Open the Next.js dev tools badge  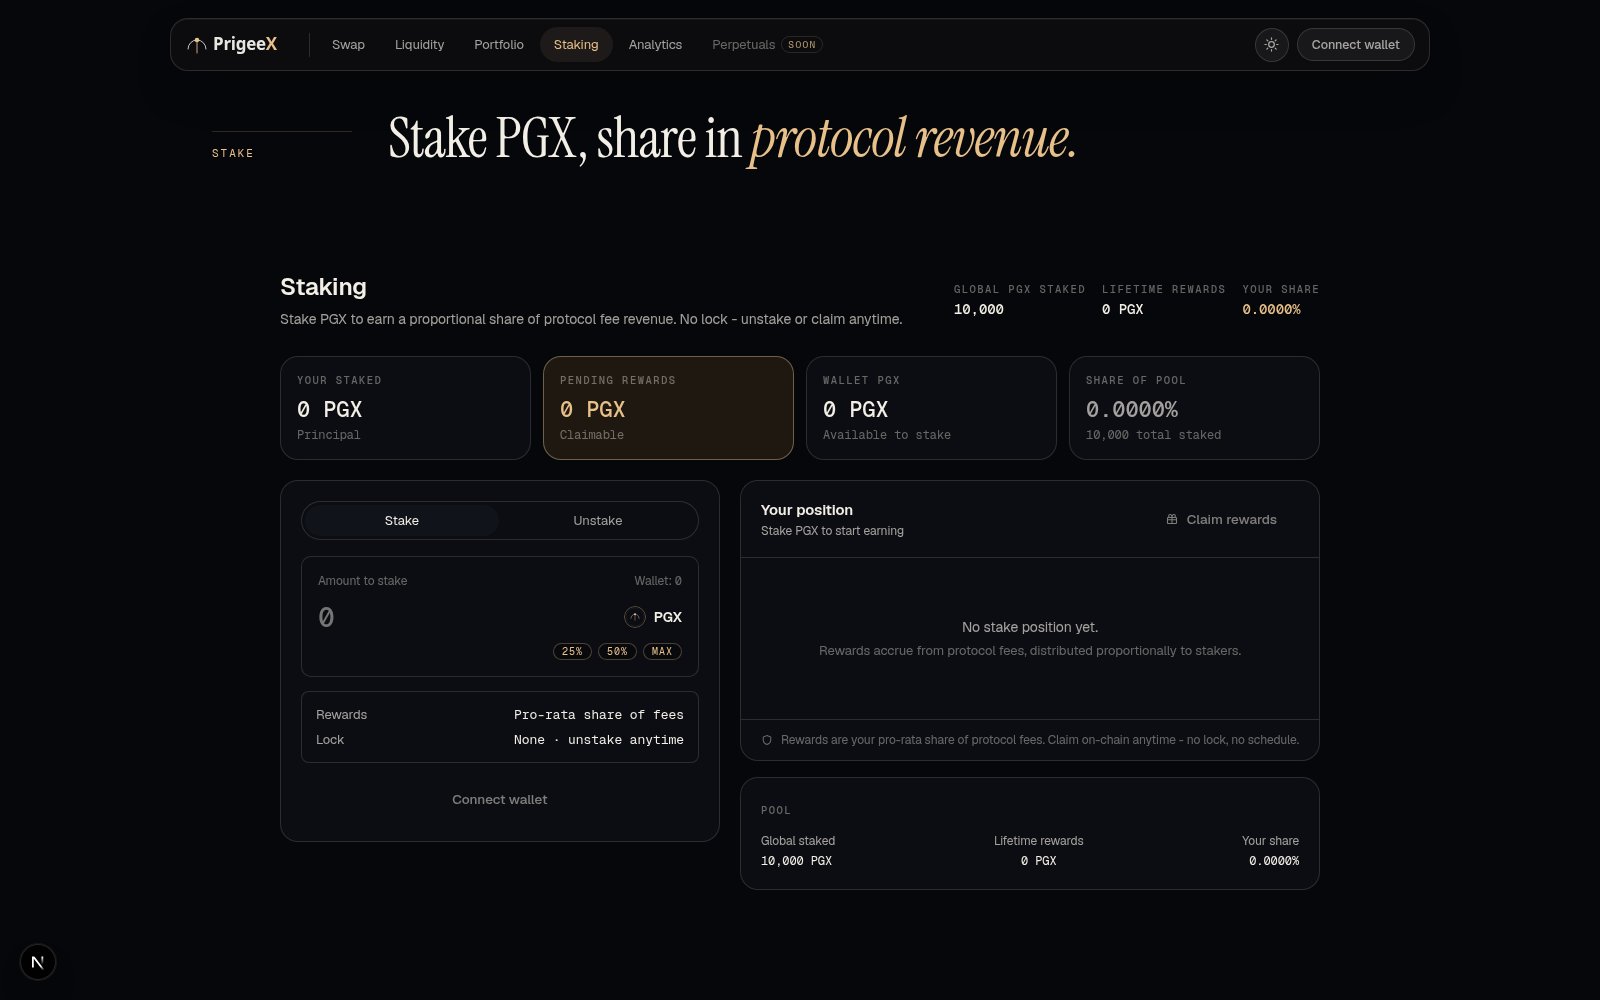(38, 962)
